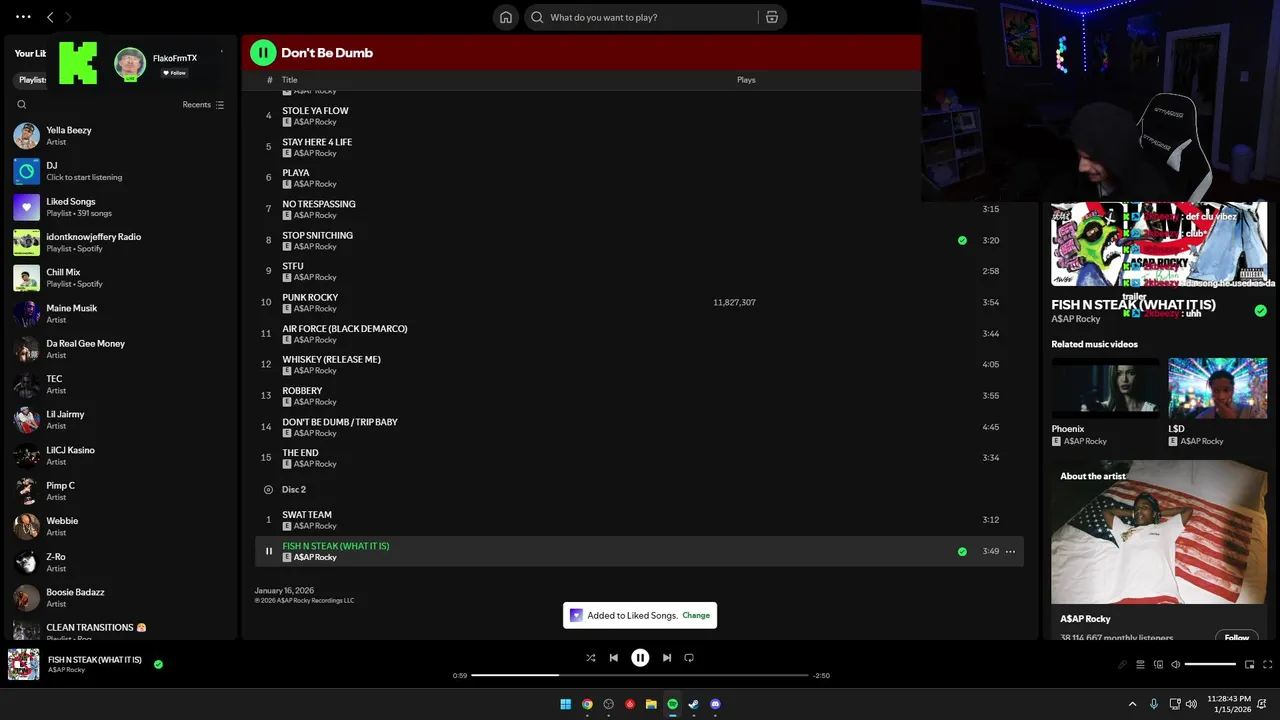The image size is (1280, 720).
Task: Open Connect to a device
Action: (1158, 664)
